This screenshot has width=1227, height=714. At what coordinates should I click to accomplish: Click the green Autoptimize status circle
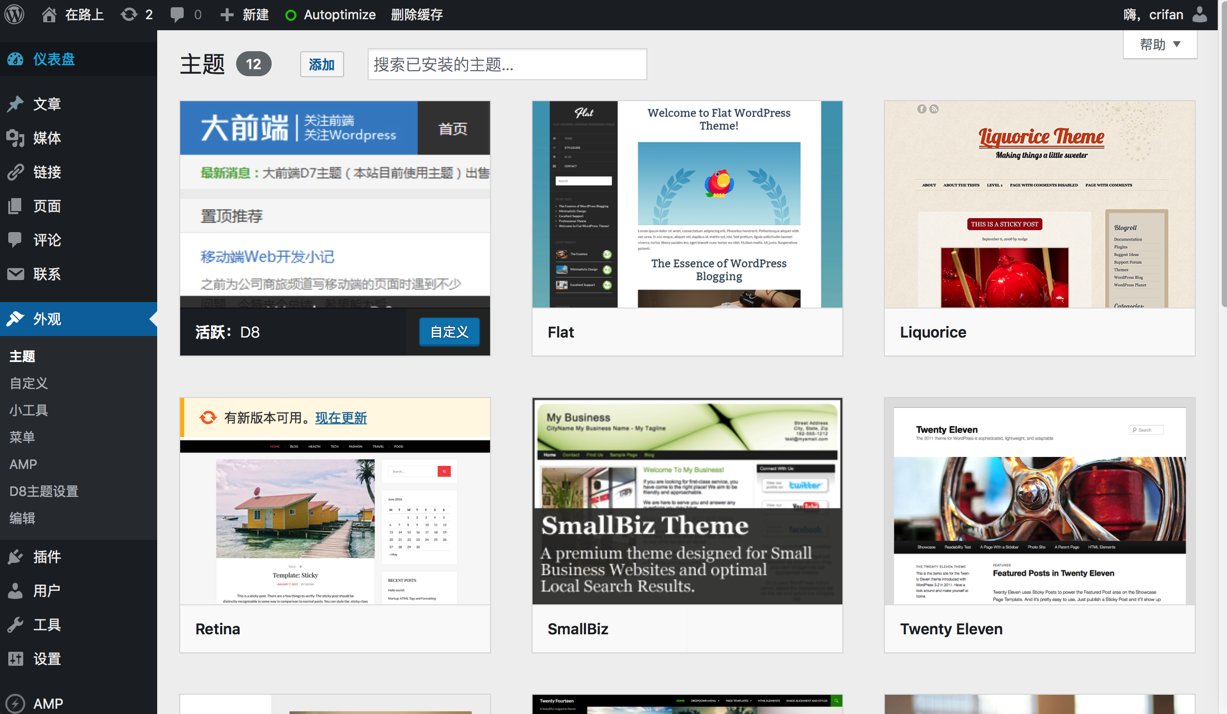(291, 15)
